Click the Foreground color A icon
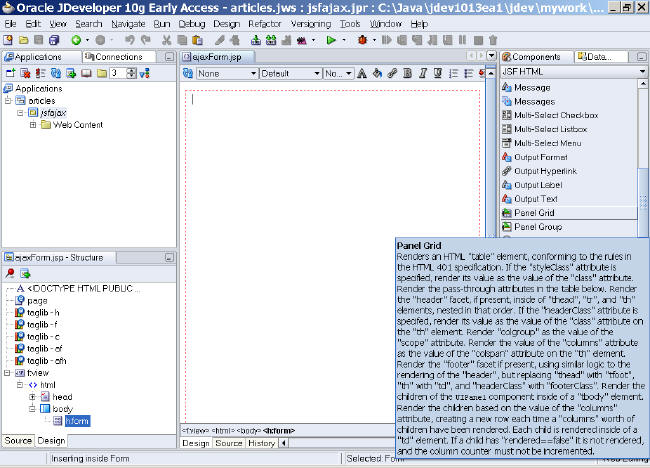Viewport: 650px width, 468px height. (362, 73)
